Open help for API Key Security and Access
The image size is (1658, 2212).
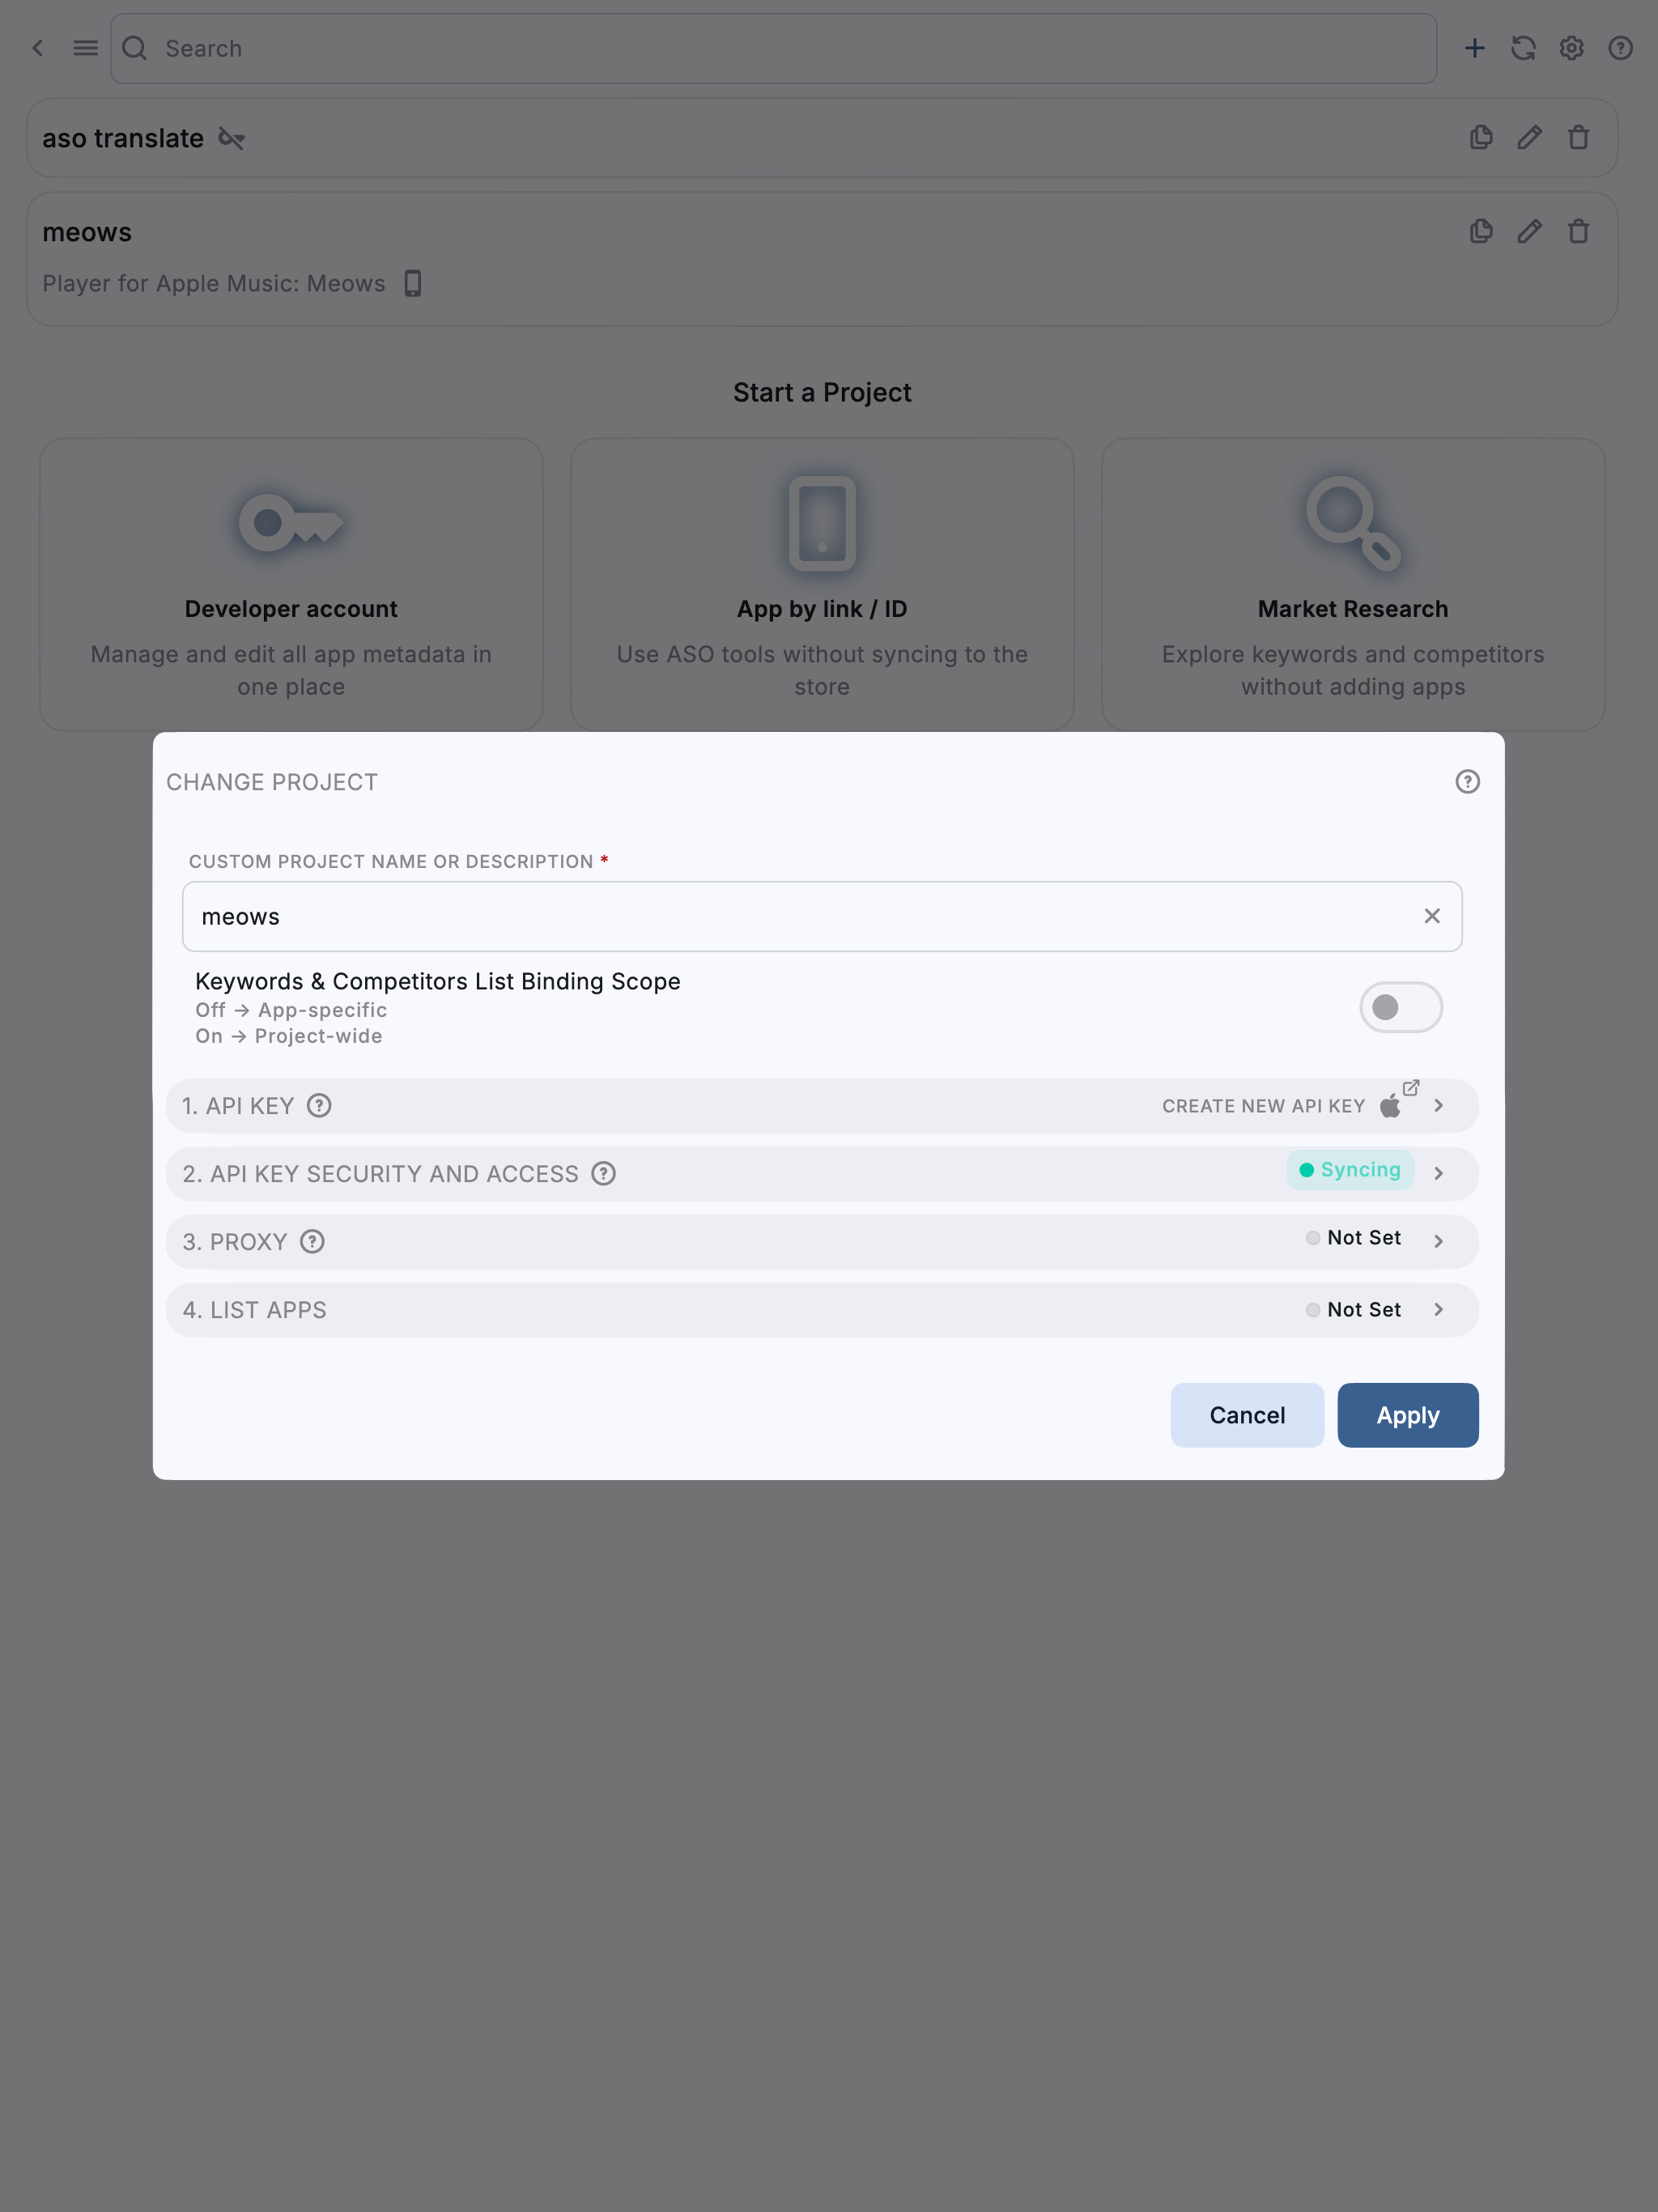603,1174
